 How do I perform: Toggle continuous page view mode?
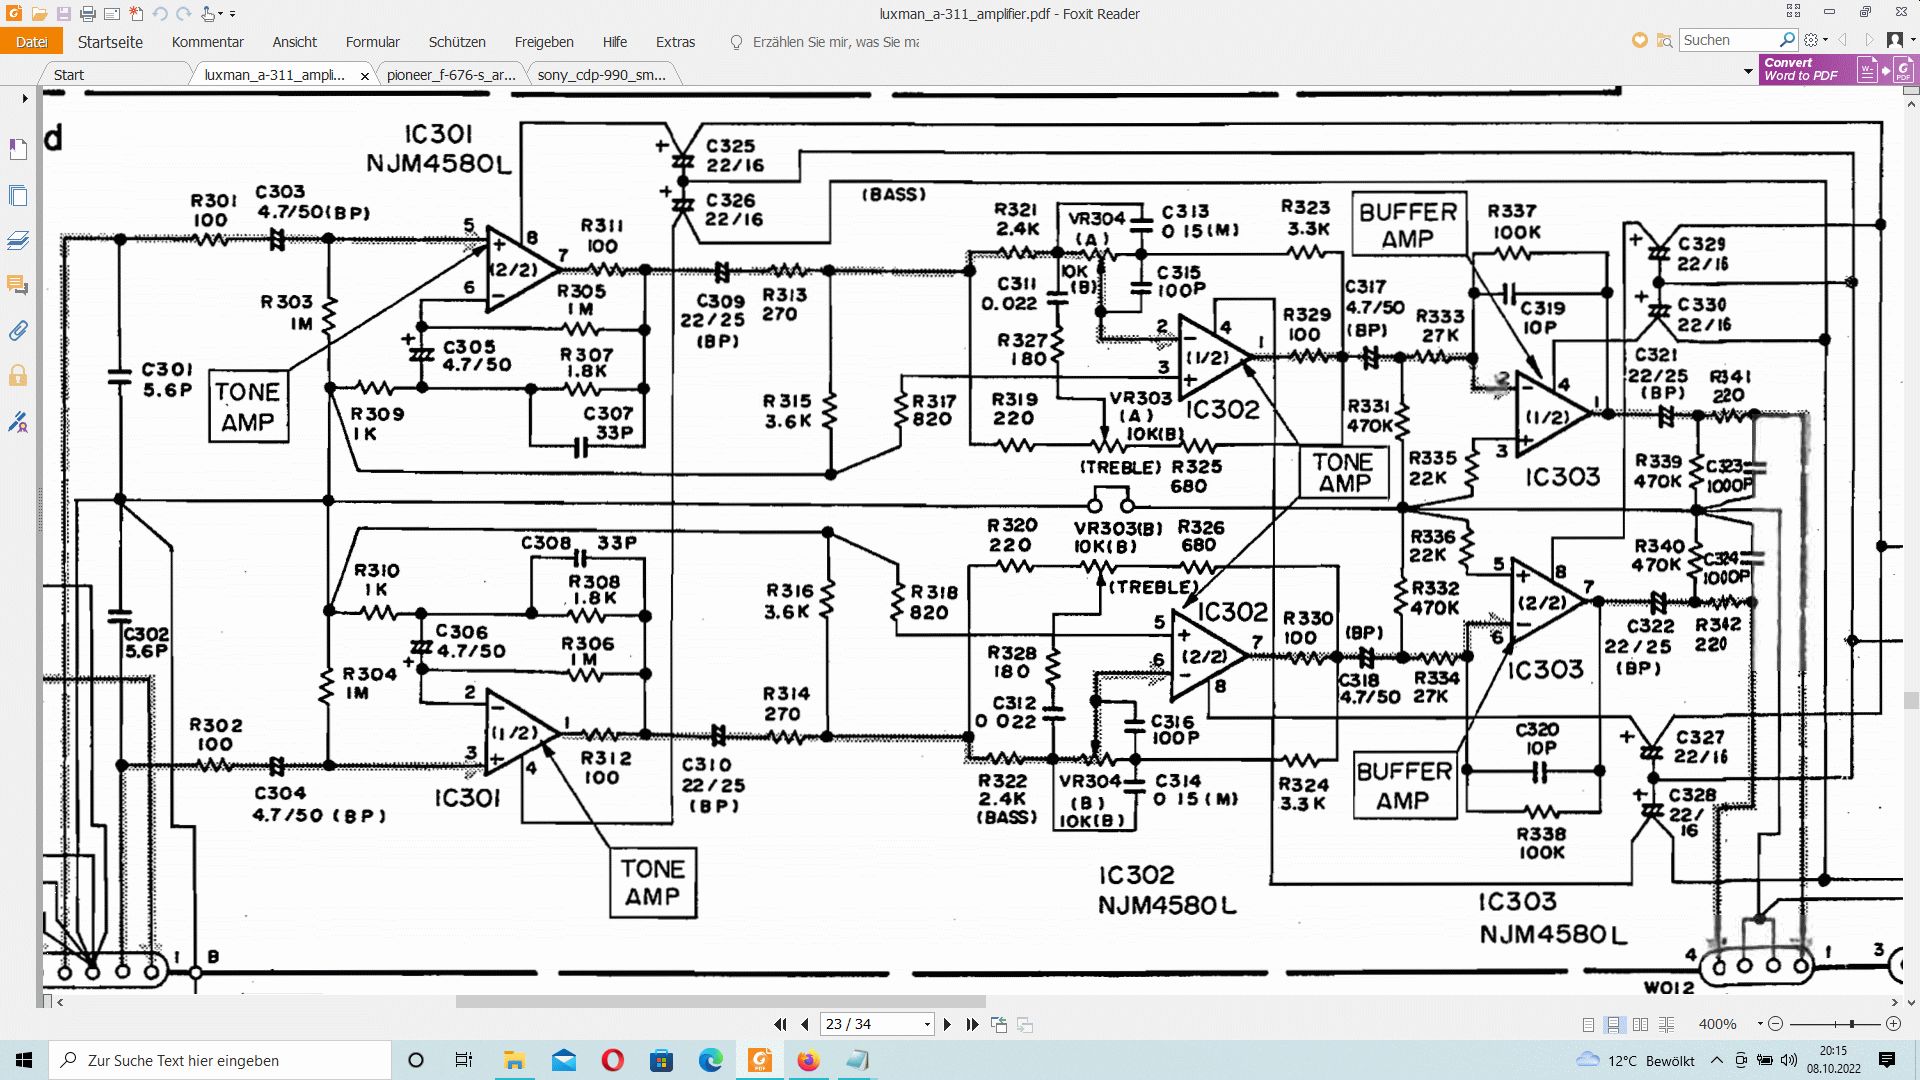click(x=1614, y=1024)
